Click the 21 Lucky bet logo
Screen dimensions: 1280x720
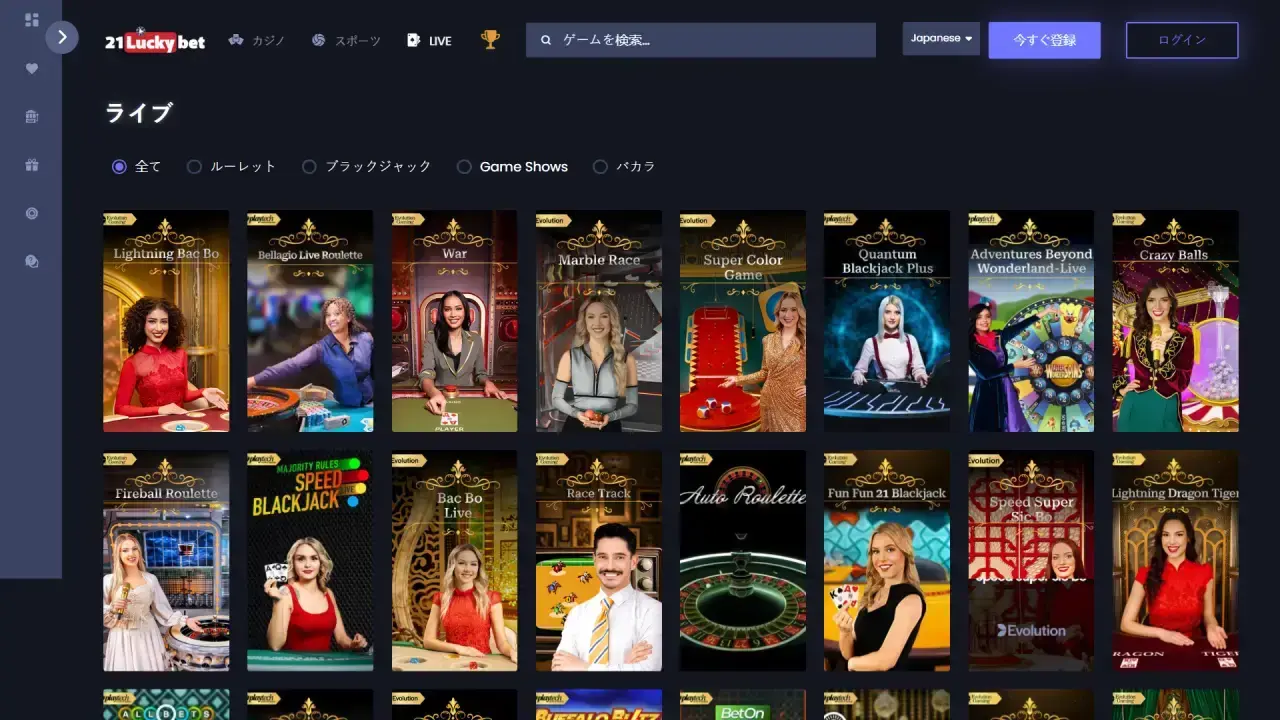point(155,41)
